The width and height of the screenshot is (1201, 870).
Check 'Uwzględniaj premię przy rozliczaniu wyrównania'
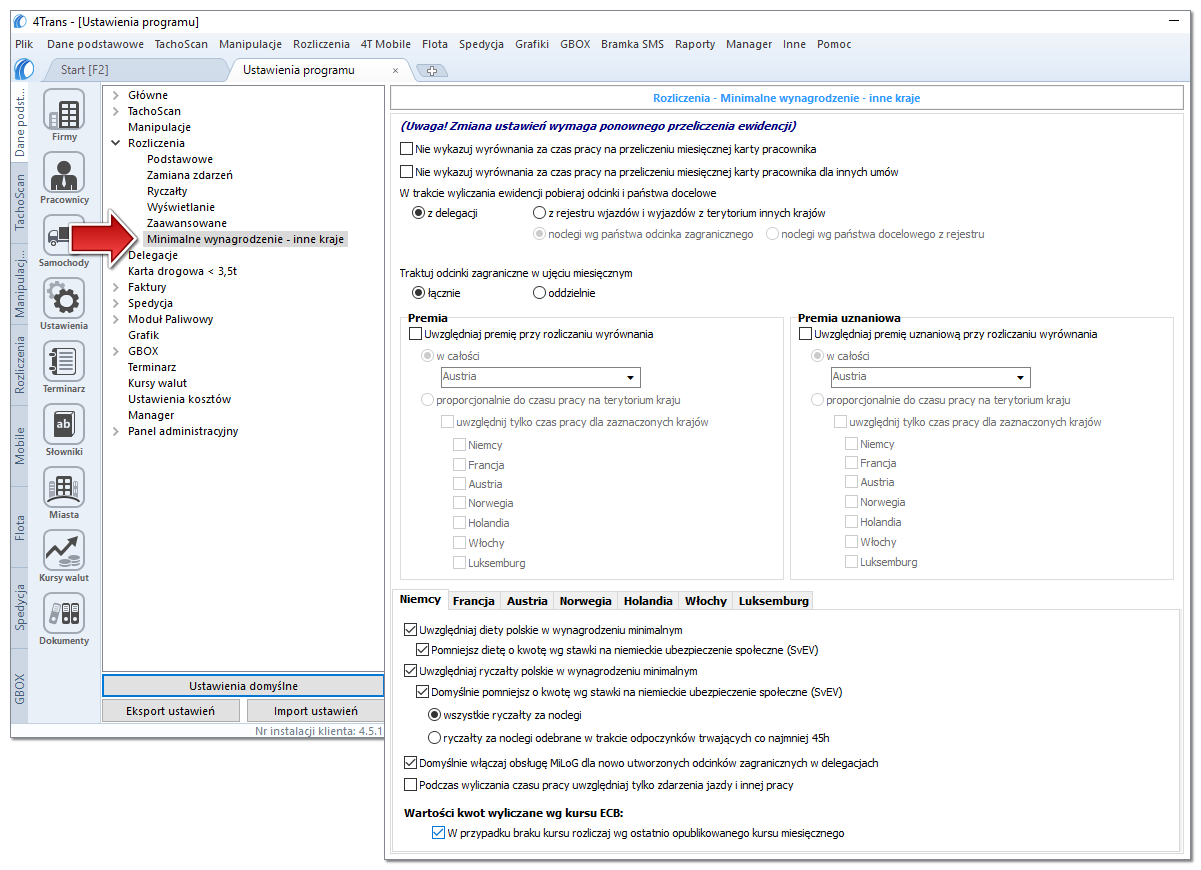[x=415, y=334]
